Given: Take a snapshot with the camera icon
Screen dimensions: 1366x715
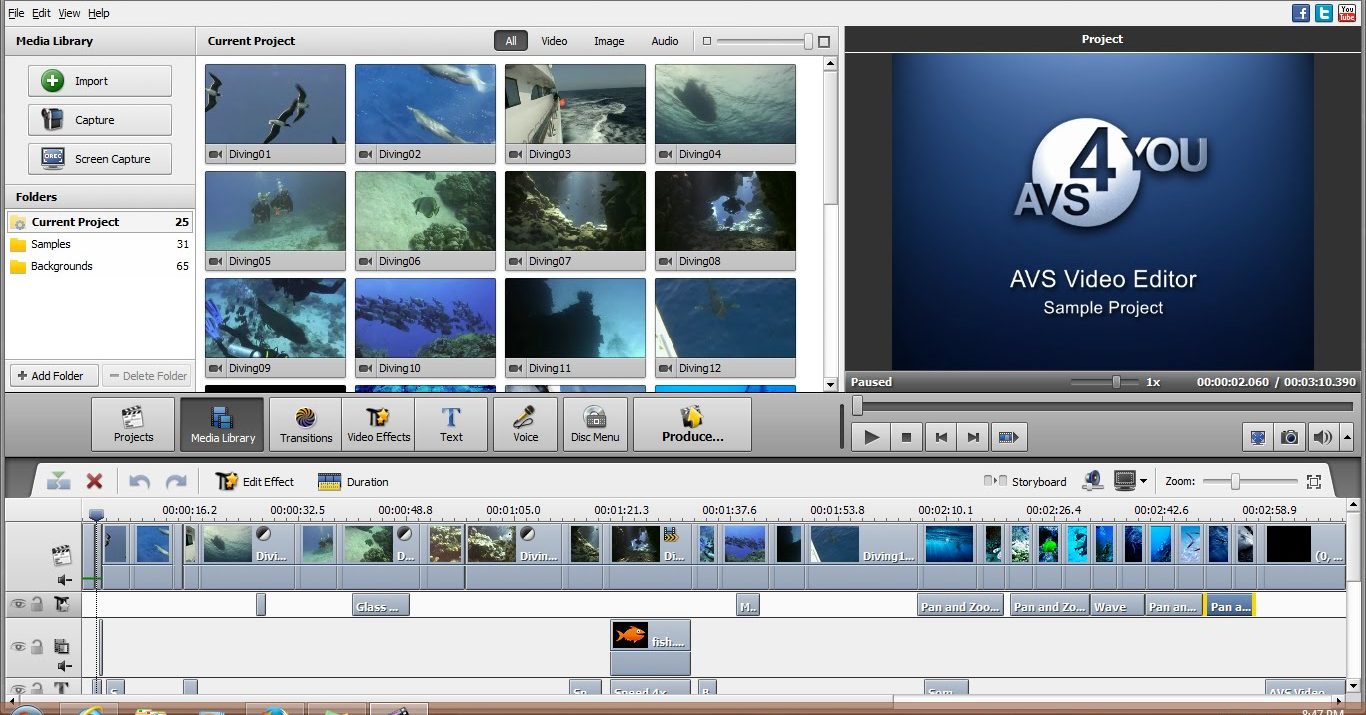Looking at the screenshot, I should coord(1290,437).
